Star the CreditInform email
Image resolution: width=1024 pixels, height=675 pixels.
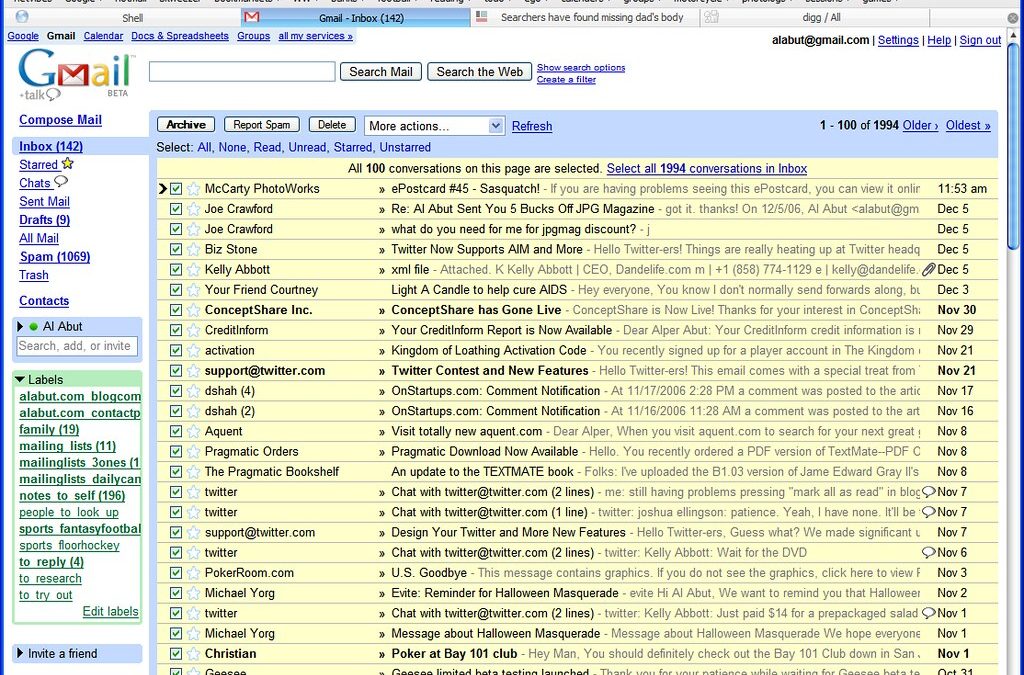click(x=193, y=331)
